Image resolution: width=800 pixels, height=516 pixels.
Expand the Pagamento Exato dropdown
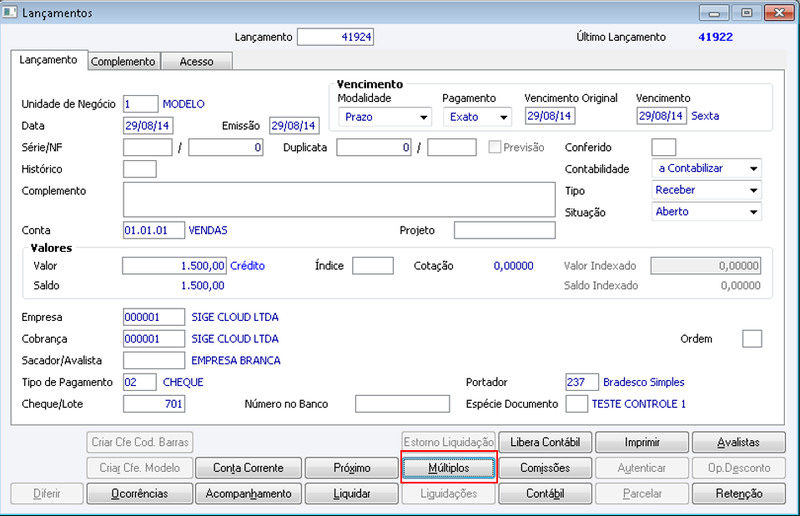coord(477,117)
